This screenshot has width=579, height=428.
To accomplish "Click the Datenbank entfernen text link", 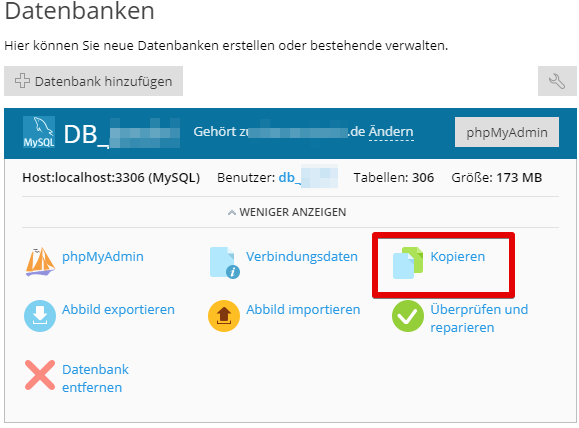I will (x=95, y=378).
